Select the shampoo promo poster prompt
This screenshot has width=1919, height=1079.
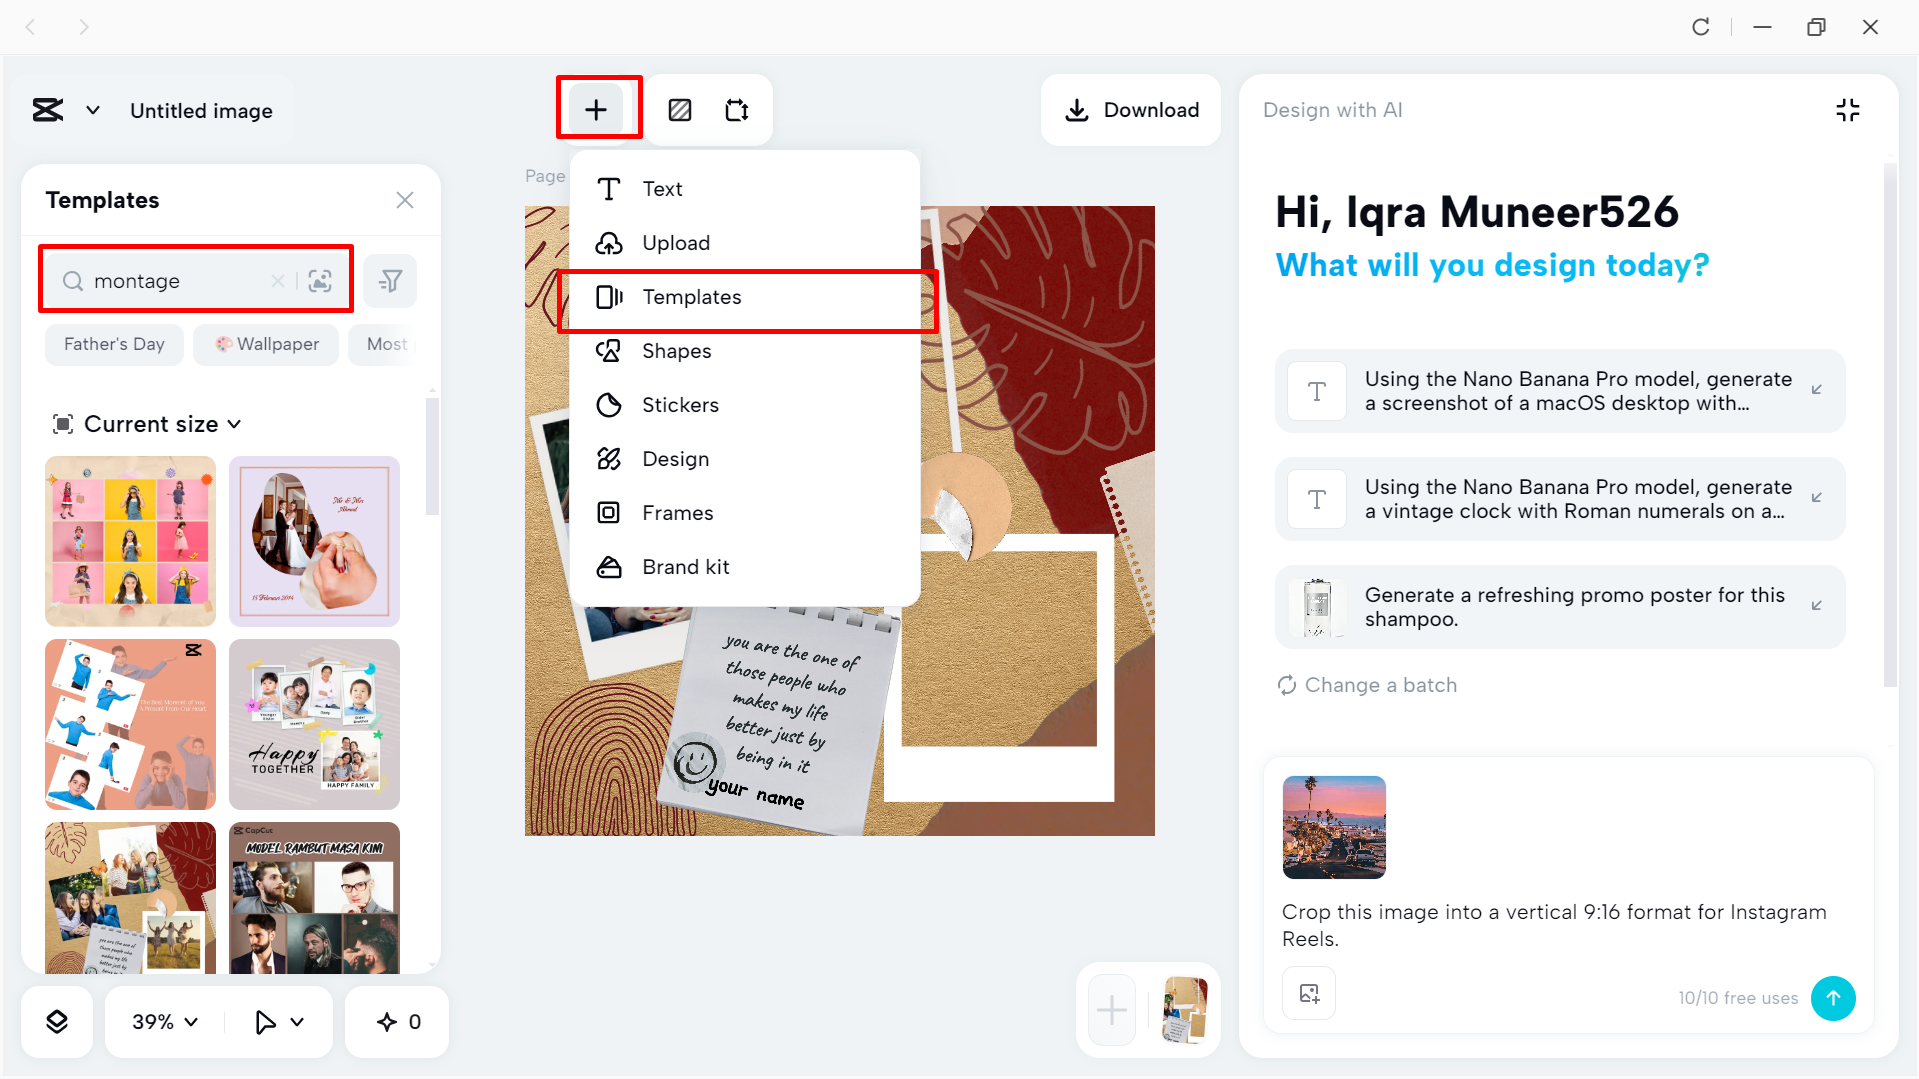[1560, 607]
